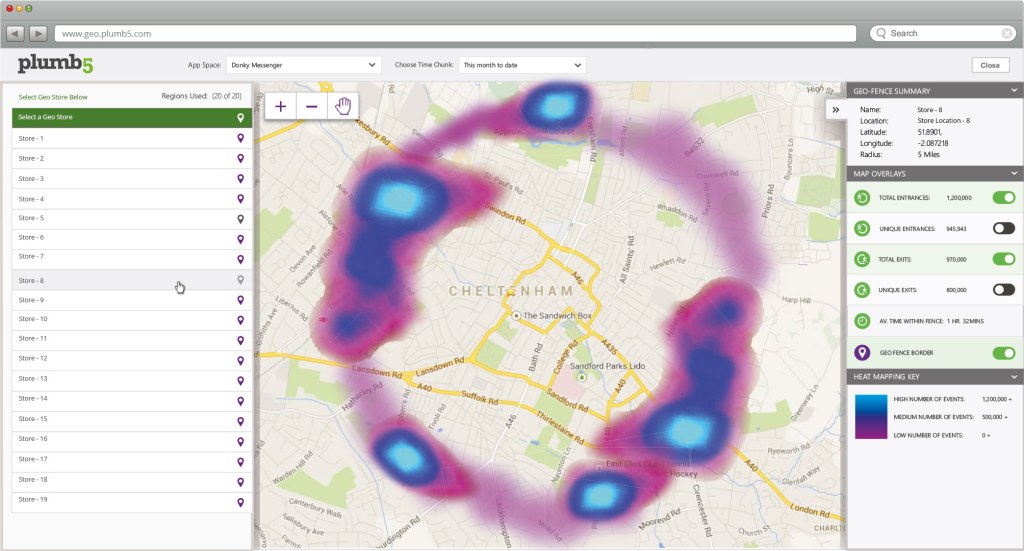The height and width of the screenshot is (551, 1024).
Task: Disable the Total Entrances overlay toggle
Action: tap(1004, 197)
